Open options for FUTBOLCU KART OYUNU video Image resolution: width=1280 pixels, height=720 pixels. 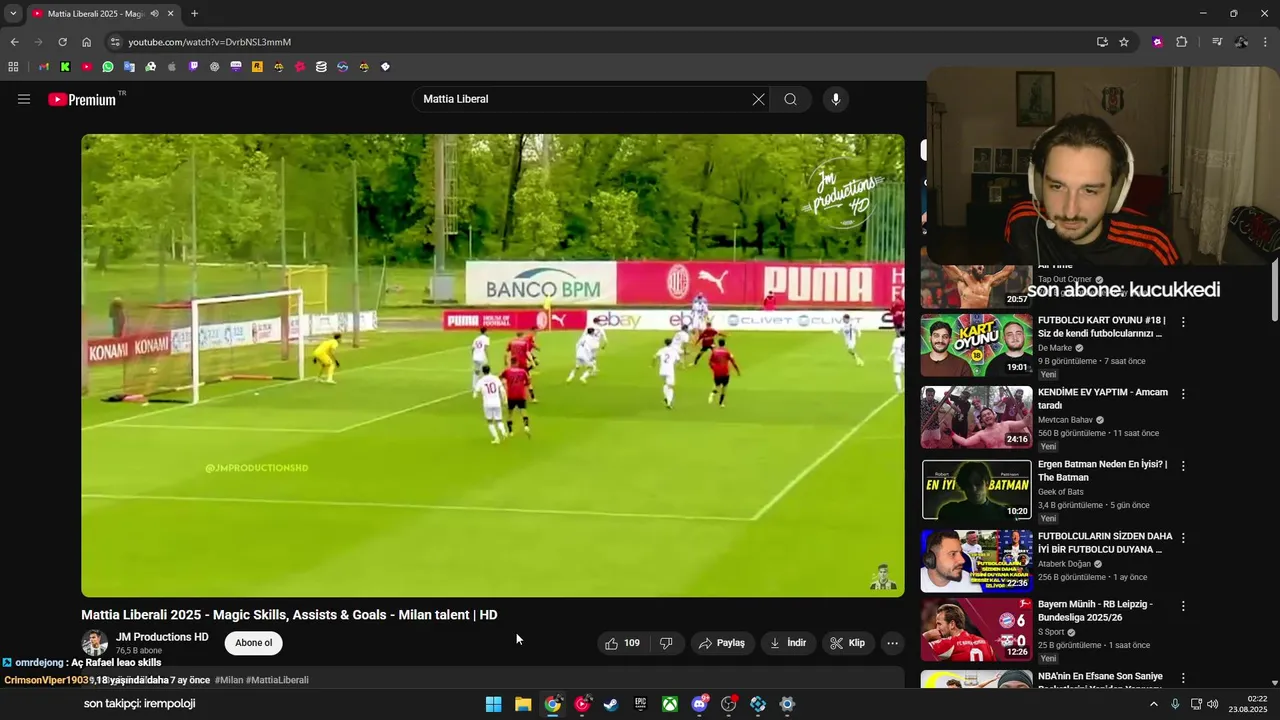[1183, 322]
